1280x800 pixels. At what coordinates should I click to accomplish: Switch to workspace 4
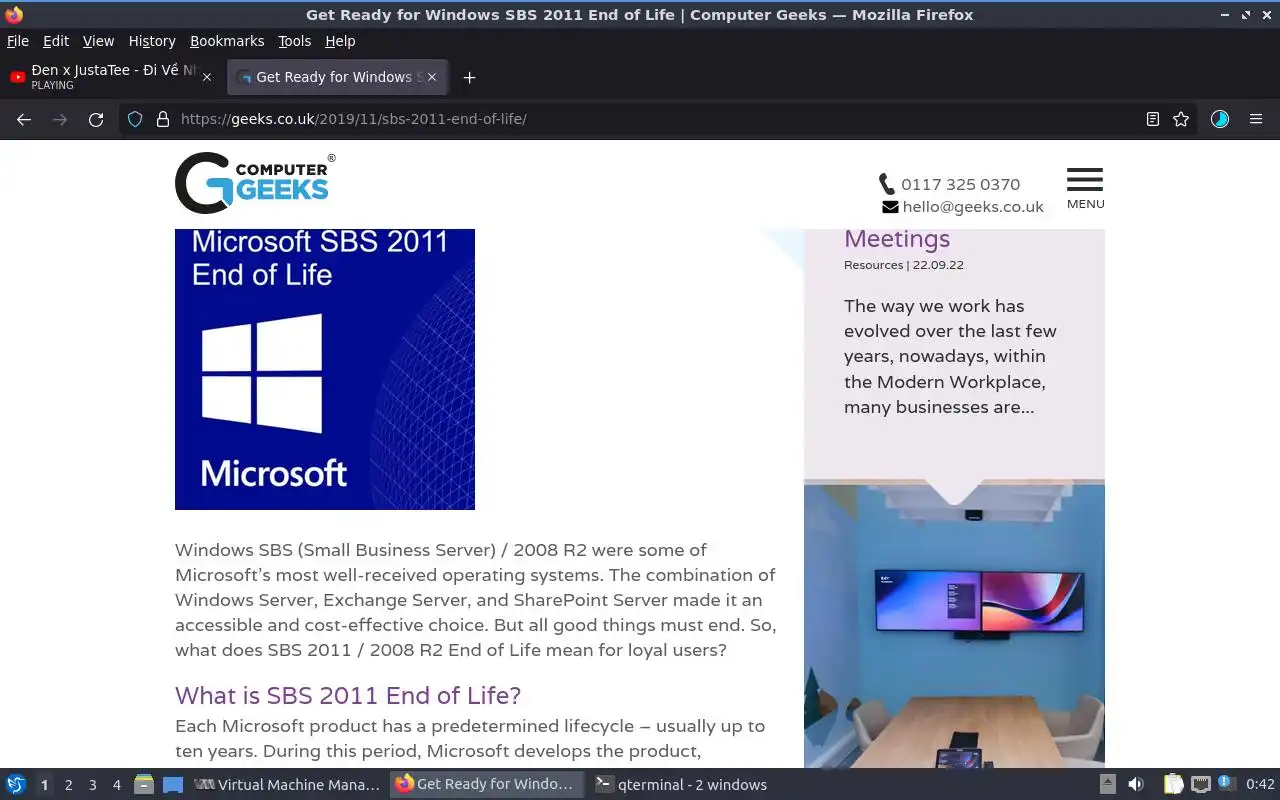click(116, 785)
